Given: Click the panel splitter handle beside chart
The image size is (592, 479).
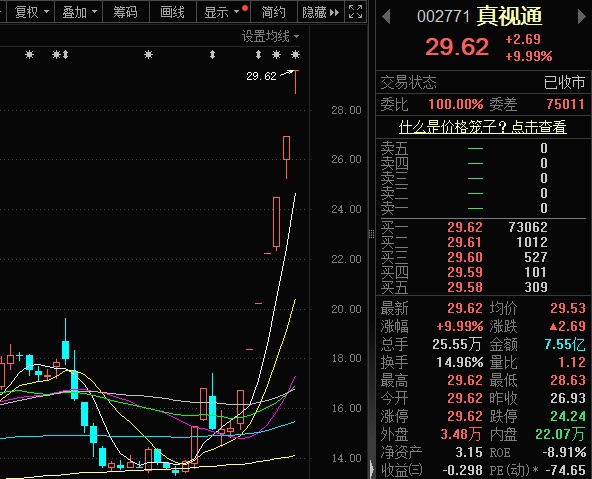Looking at the screenshot, I should [372, 234].
